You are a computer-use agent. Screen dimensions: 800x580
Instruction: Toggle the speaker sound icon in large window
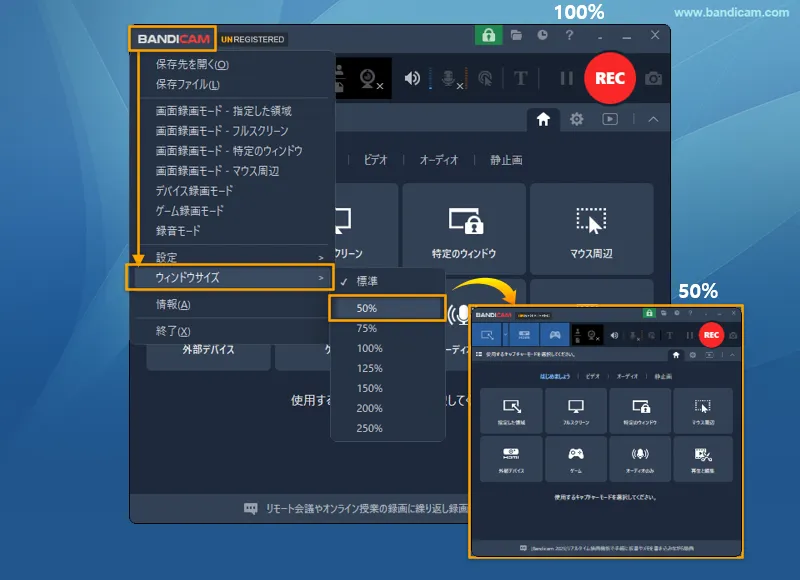tap(412, 78)
